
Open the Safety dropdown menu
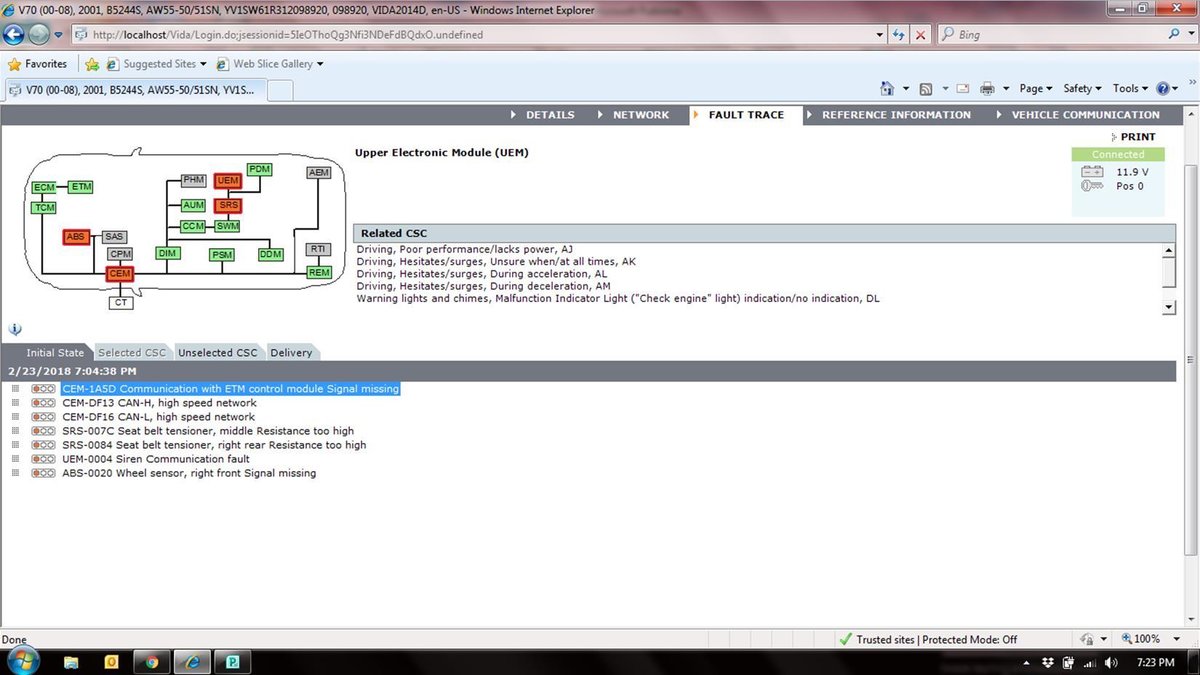point(1082,89)
